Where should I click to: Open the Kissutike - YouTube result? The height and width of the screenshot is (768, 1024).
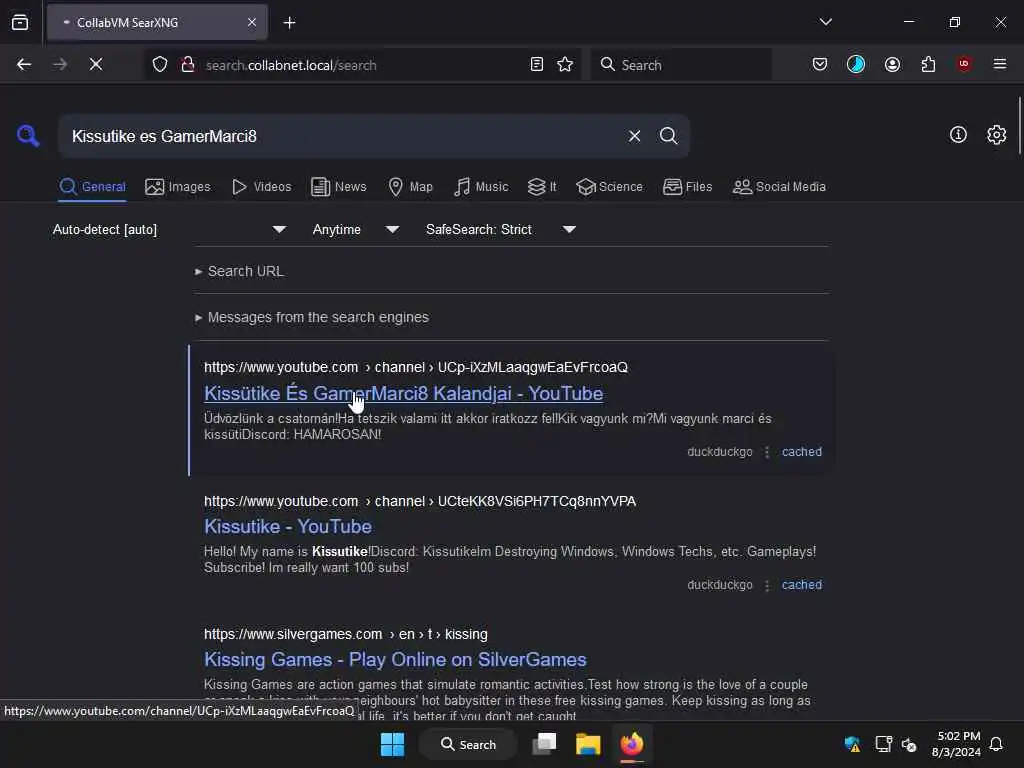(x=287, y=526)
